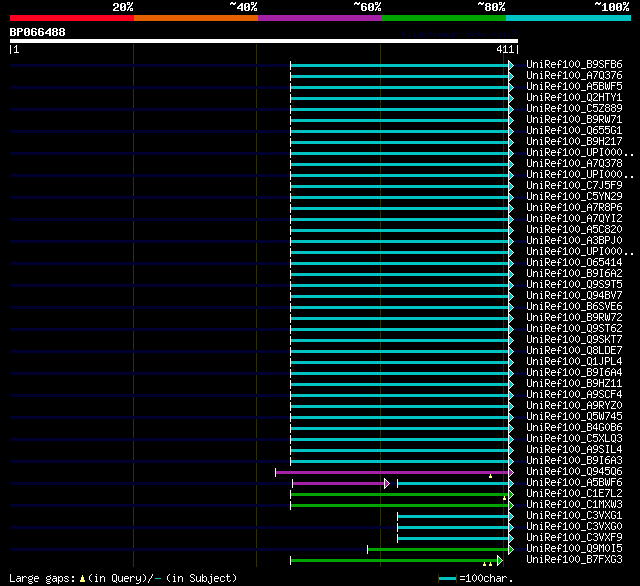Select the UniRef100_B7FXG3 label
Image resolution: width=640 pixels, height=586 pixels.
click(574, 560)
